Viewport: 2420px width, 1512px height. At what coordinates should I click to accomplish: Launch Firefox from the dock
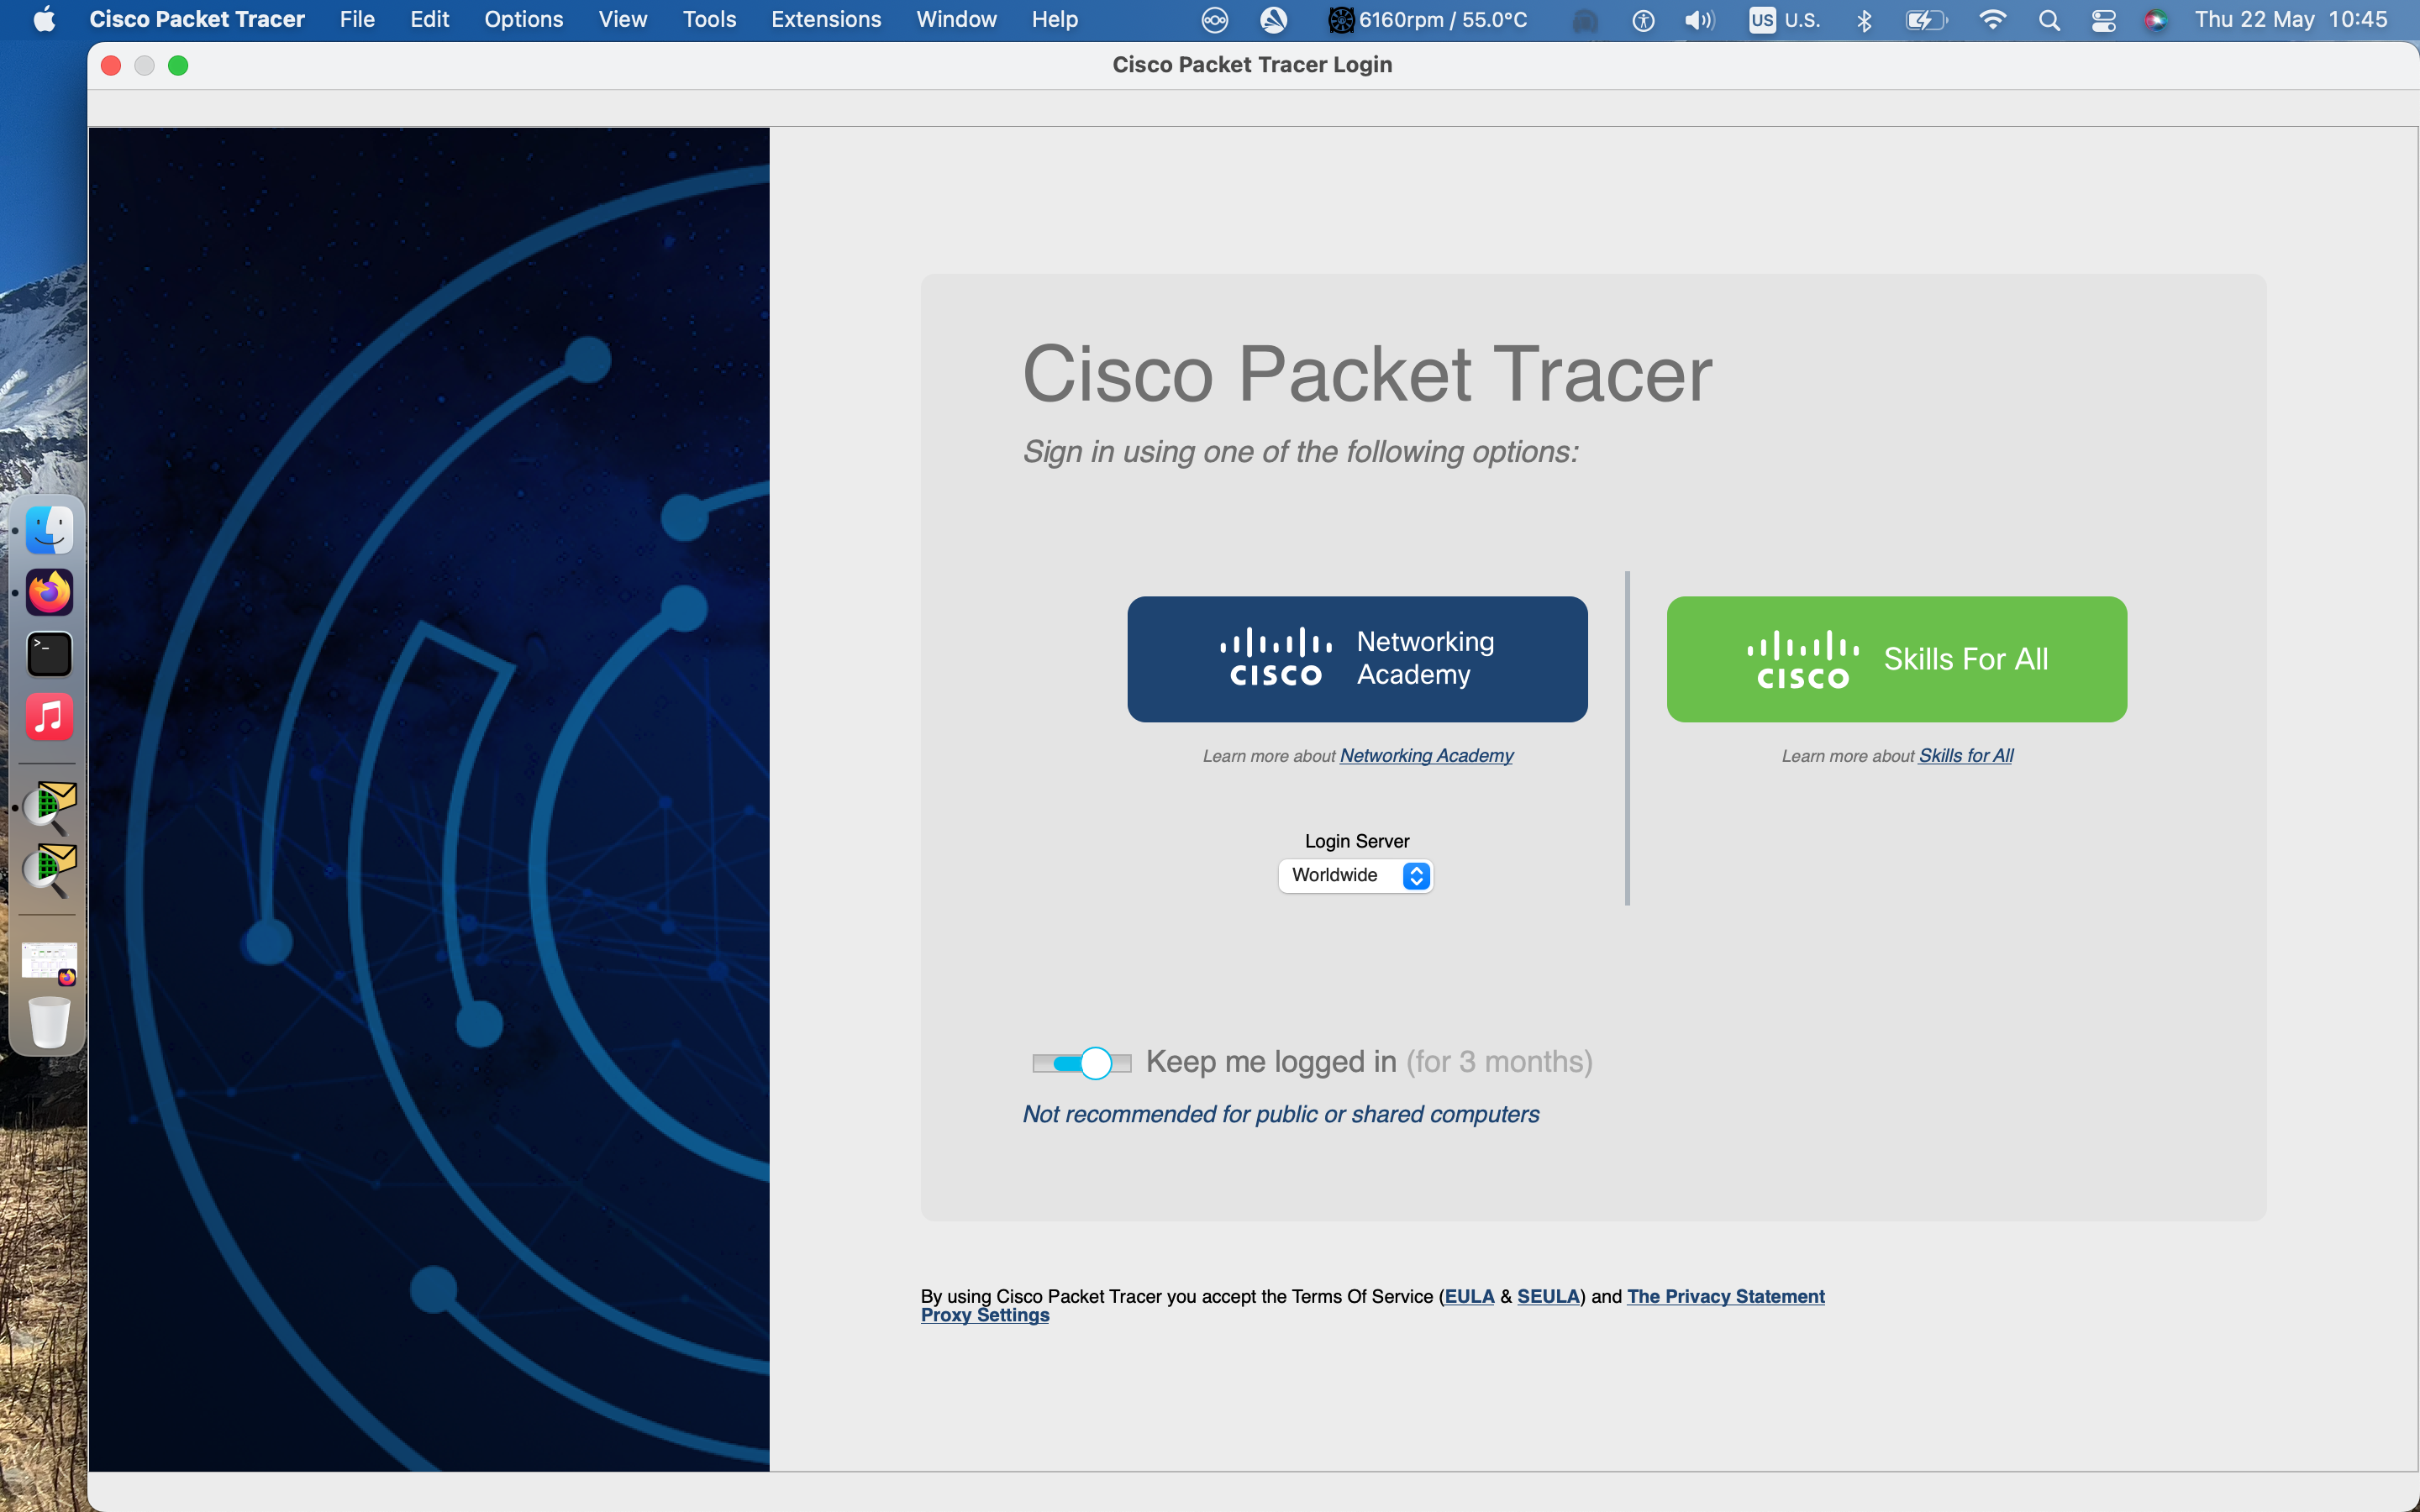[49, 593]
